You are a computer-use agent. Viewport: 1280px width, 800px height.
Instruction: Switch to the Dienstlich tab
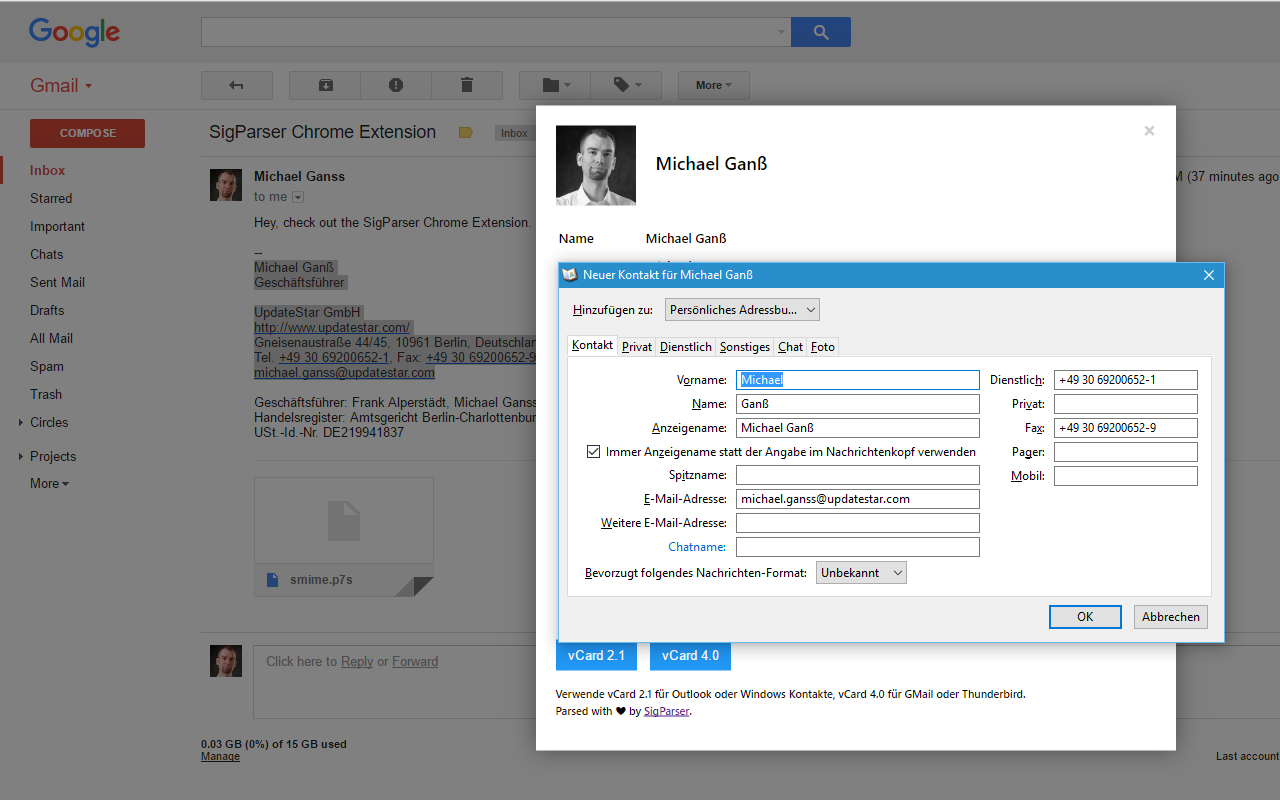tap(685, 346)
